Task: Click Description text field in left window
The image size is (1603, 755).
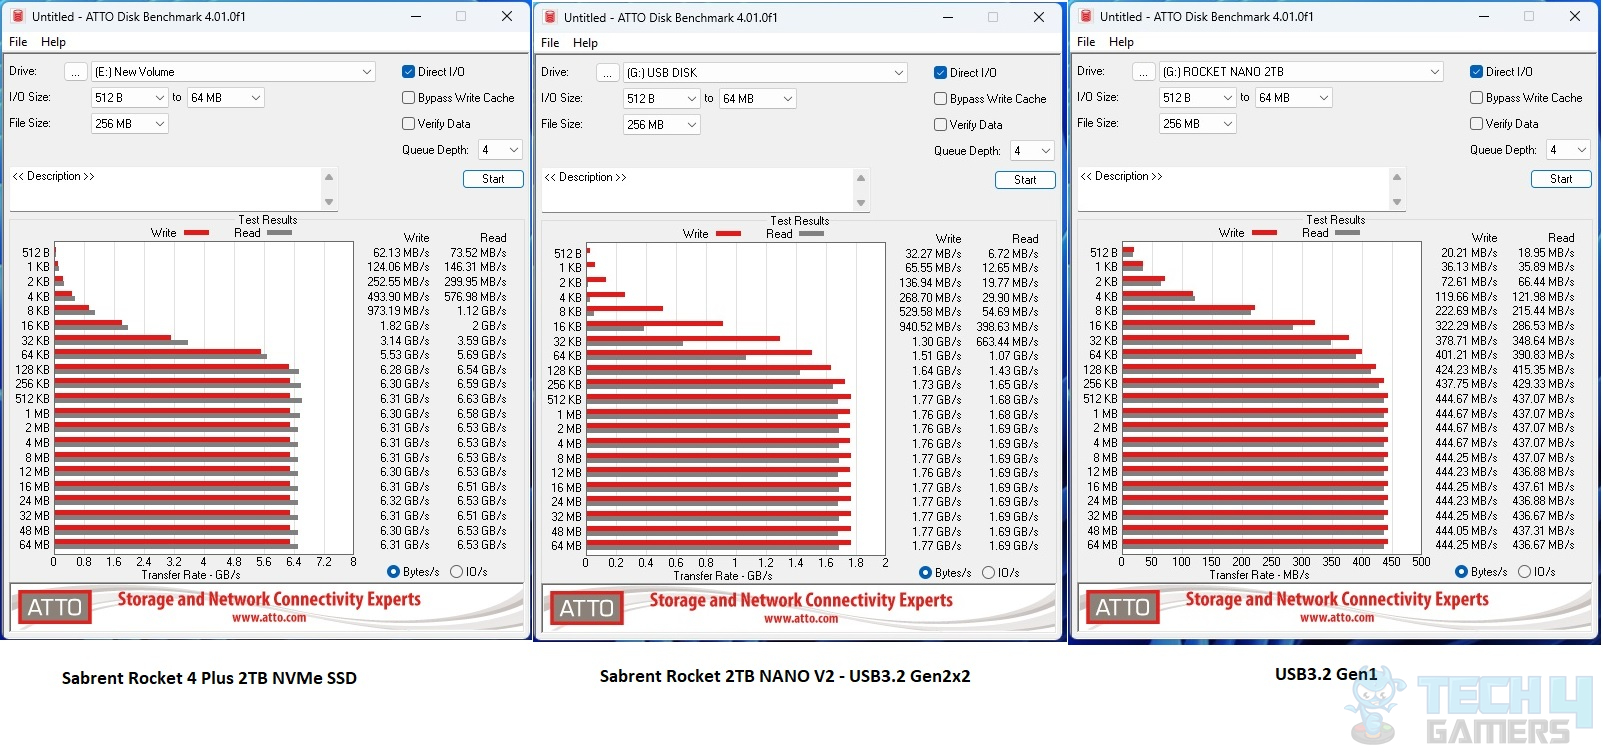Action: click(166, 189)
